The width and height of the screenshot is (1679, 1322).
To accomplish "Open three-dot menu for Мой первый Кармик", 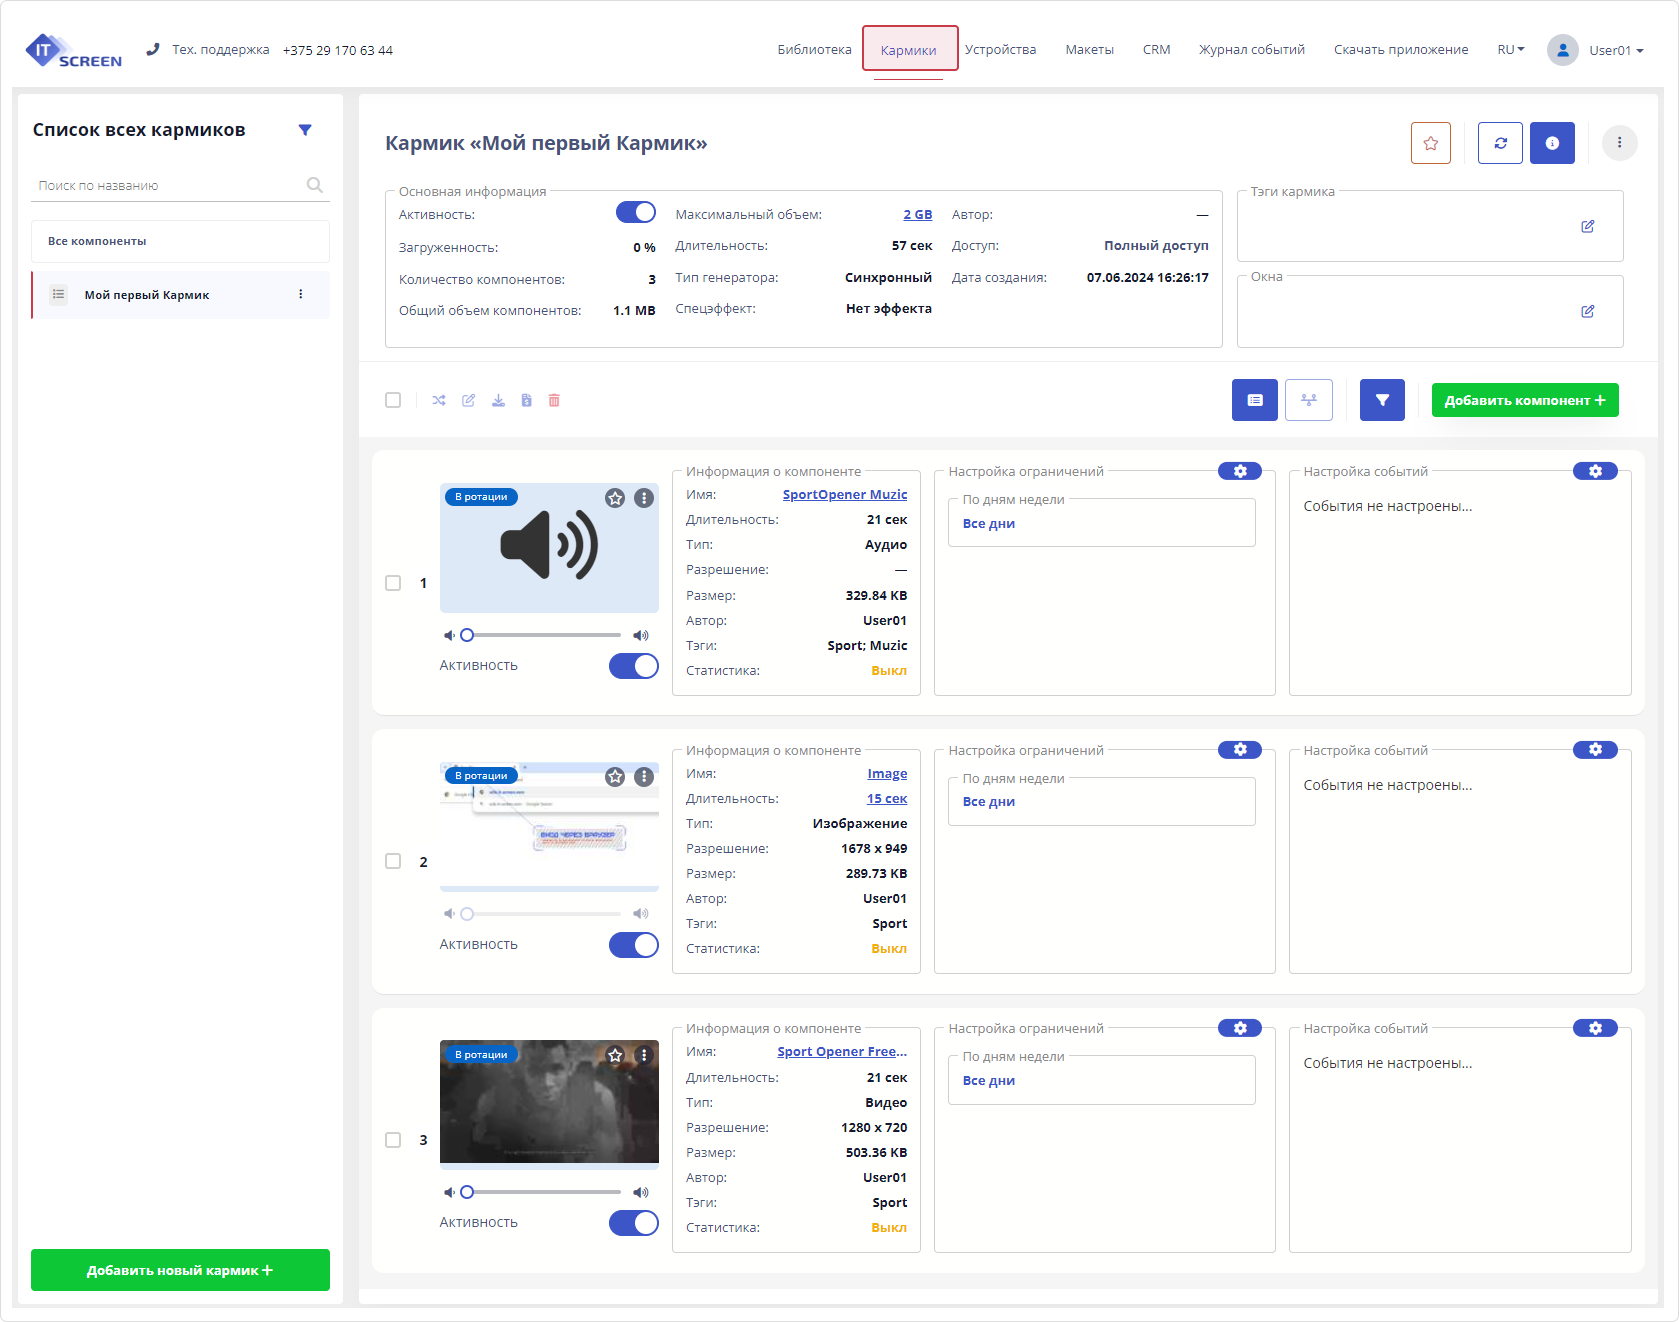I will click(x=300, y=294).
